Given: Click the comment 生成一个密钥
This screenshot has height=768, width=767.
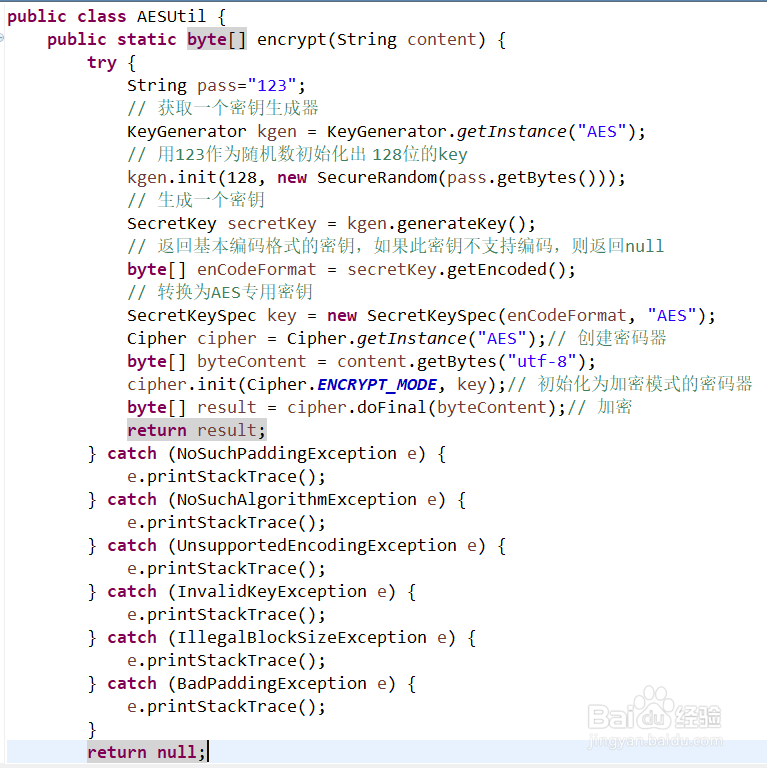Looking at the screenshot, I should [x=196, y=200].
